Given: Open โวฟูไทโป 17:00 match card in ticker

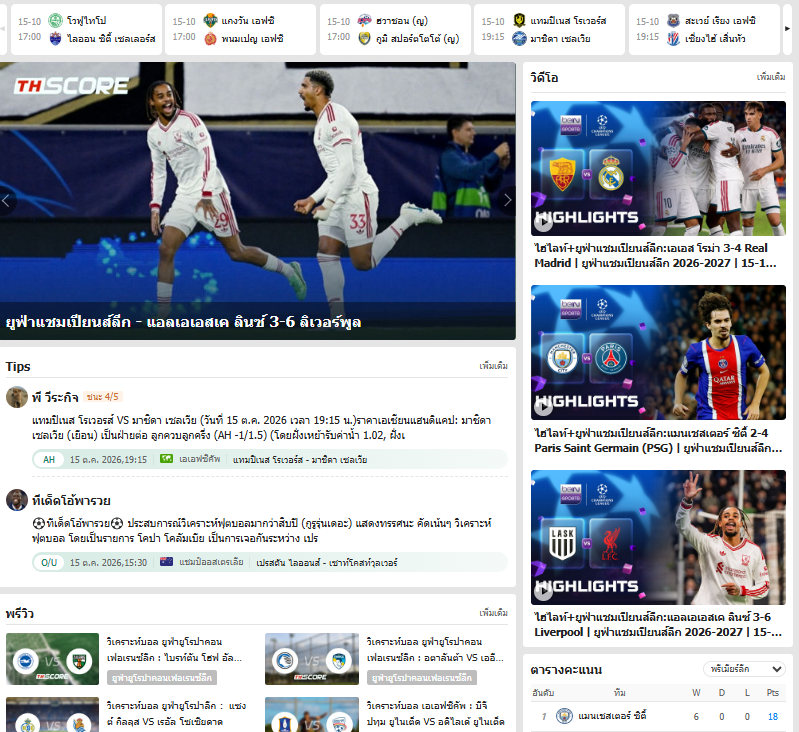Looking at the screenshot, I should (86, 29).
